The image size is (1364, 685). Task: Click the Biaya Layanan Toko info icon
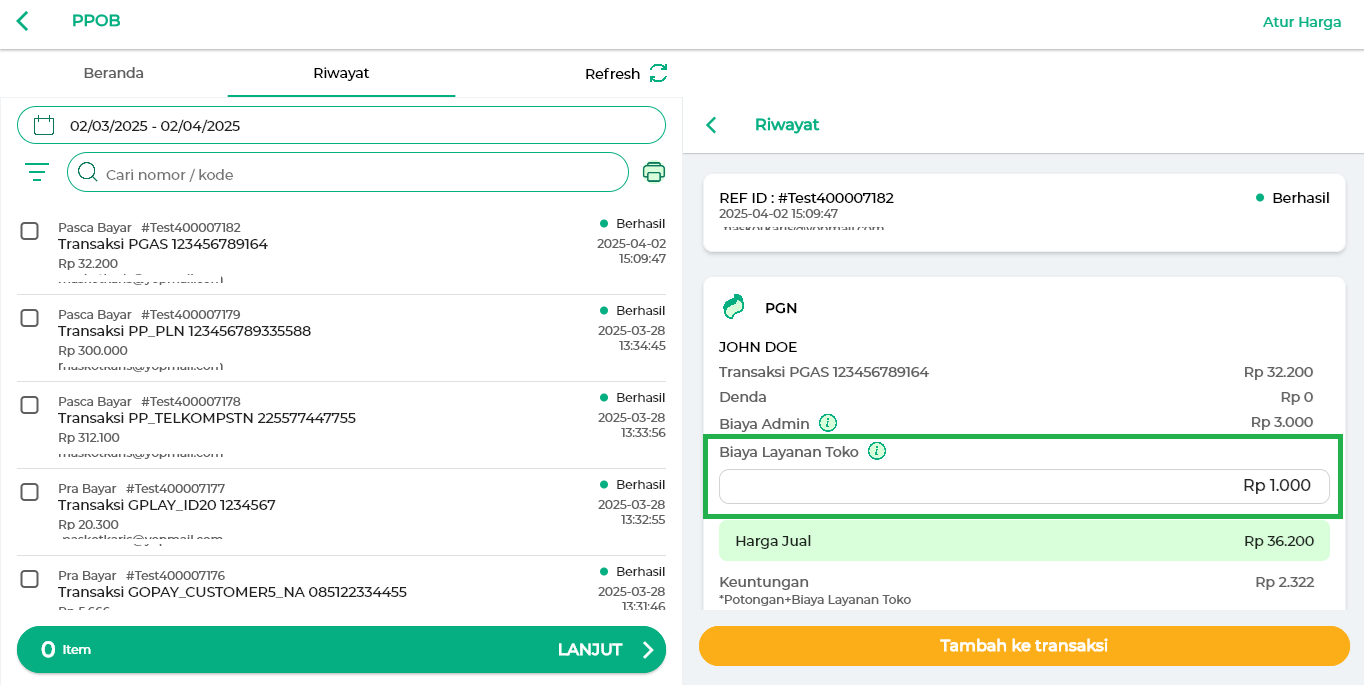877,451
